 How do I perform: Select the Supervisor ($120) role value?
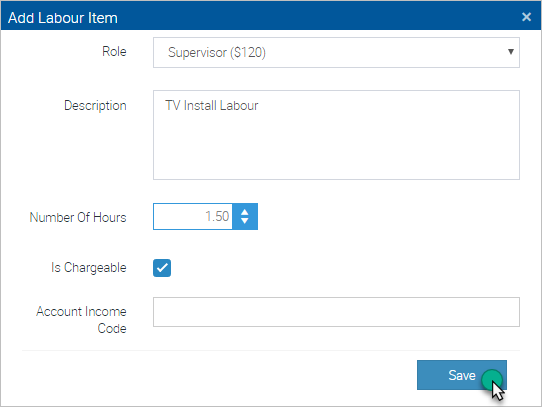tap(217, 53)
